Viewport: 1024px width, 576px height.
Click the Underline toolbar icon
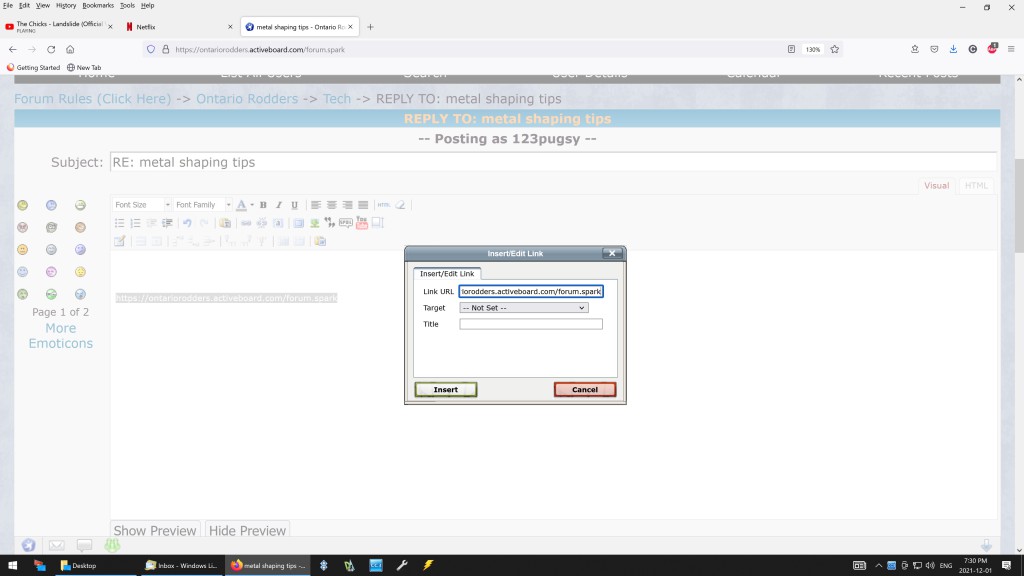click(294, 205)
